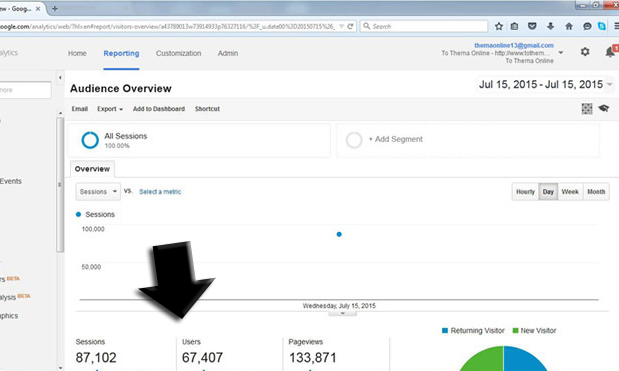619x371 pixels.
Task: Click Add to Dashboard
Action: (159, 109)
